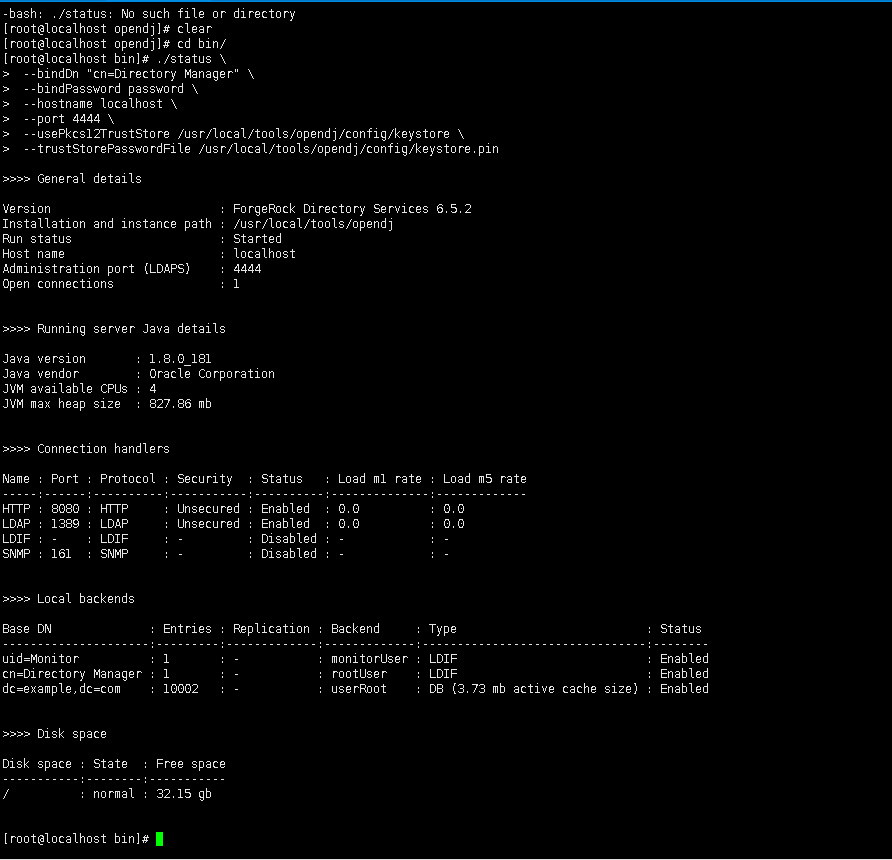
Task: Click 'DB (3.73 mb active cache size)' type
Action: [533, 689]
